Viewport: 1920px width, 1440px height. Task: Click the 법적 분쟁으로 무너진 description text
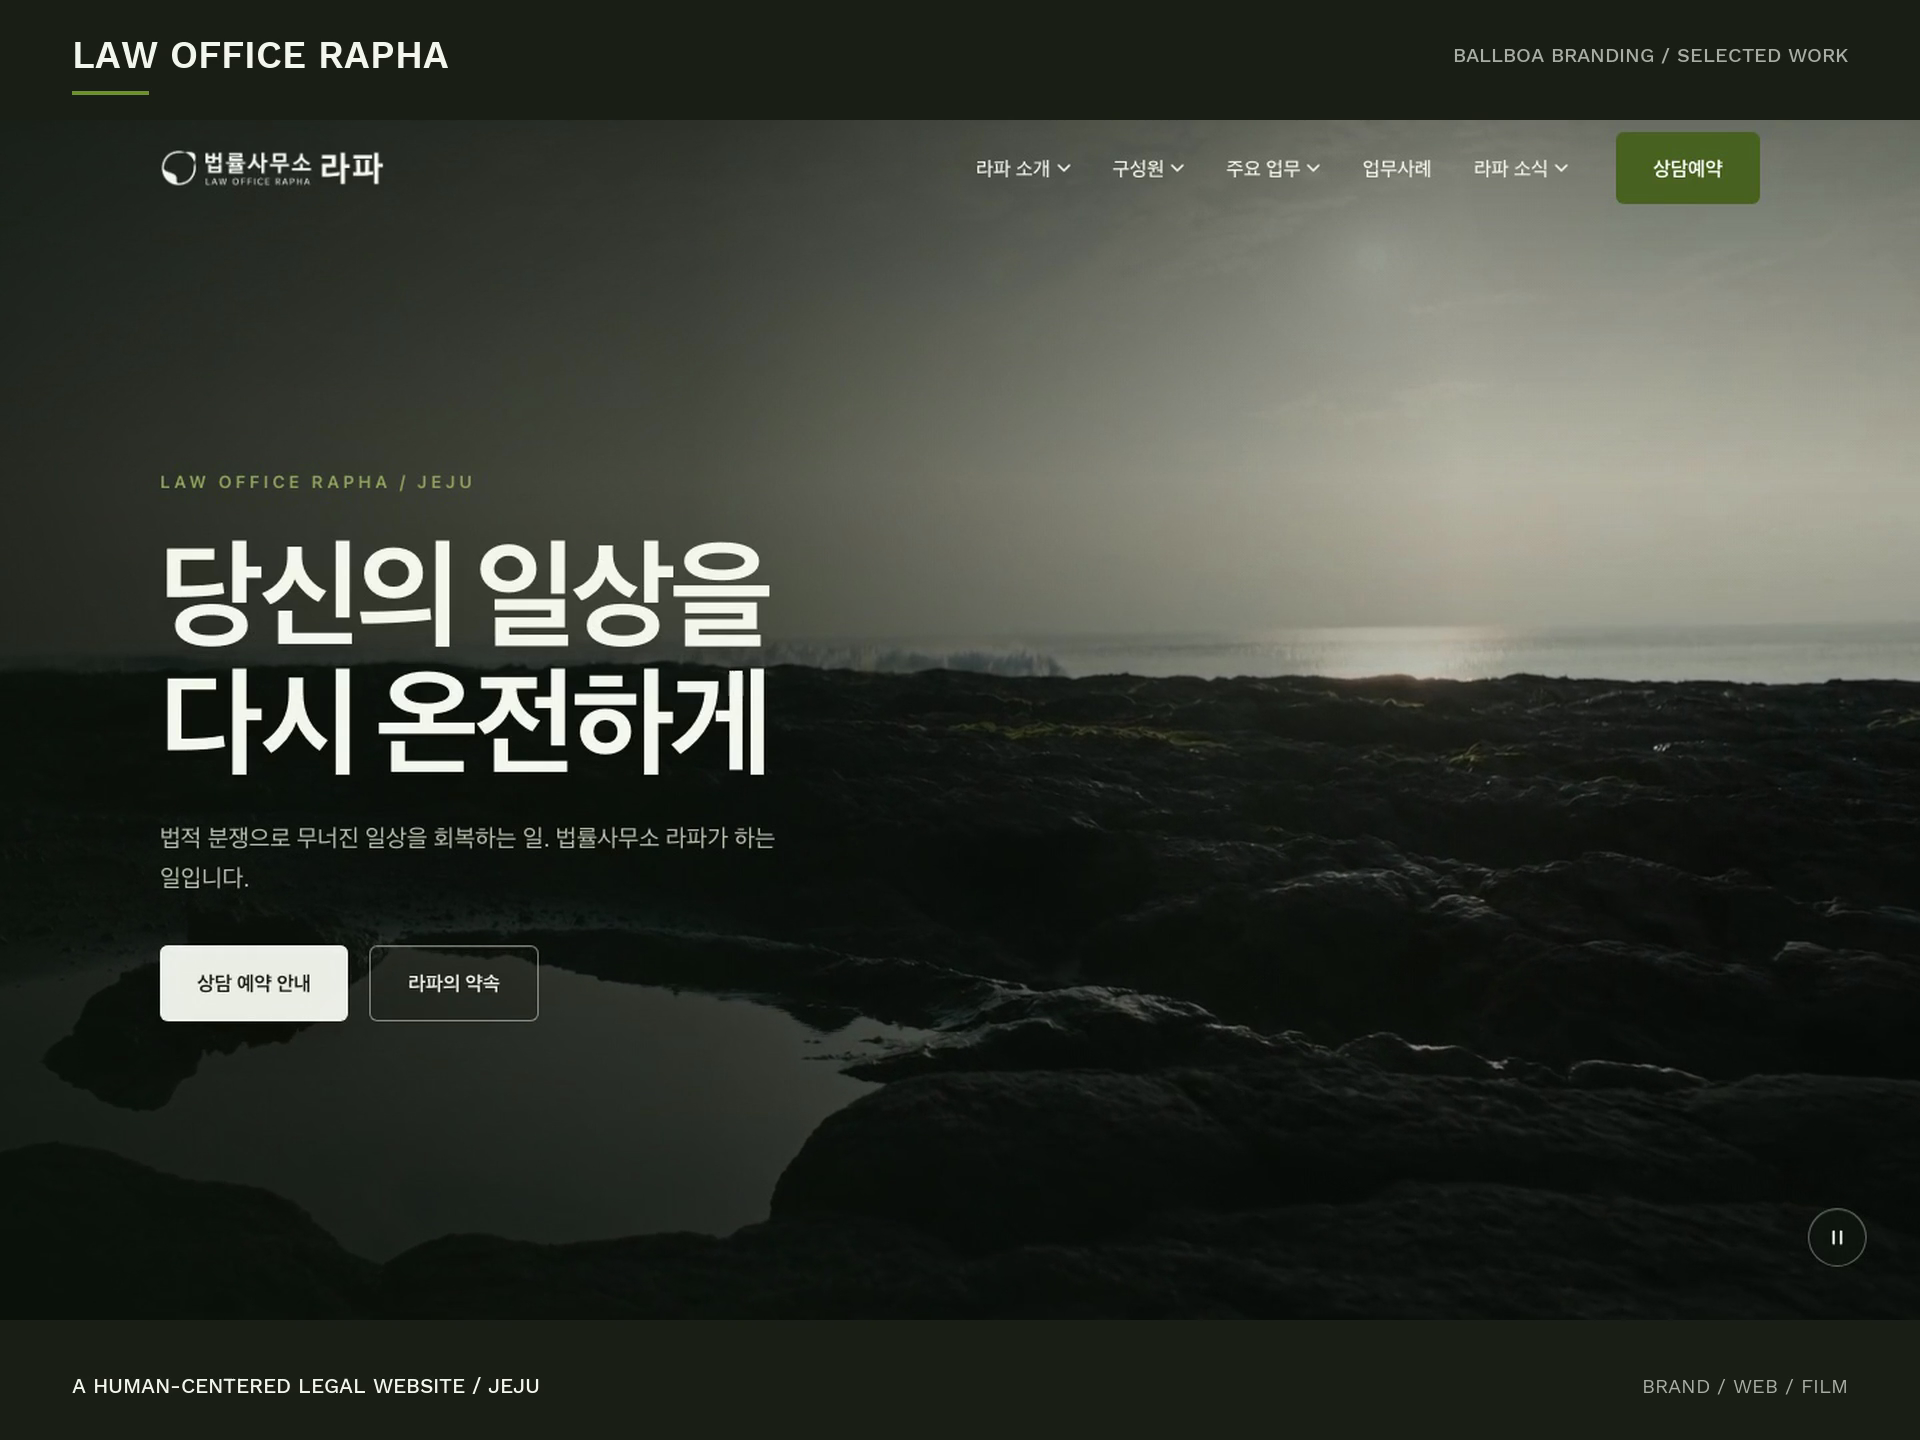(467, 857)
